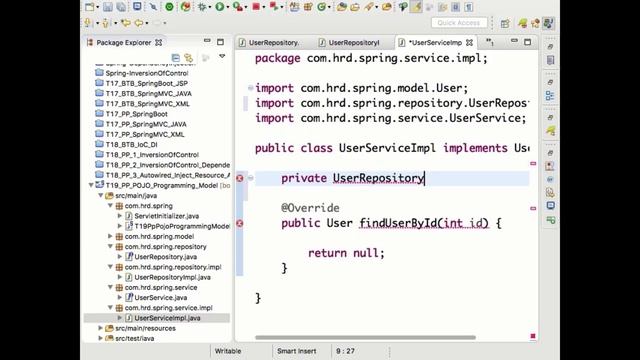Collapse T19_PP_POJO_Programming_Model project

[x=91, y=185]
